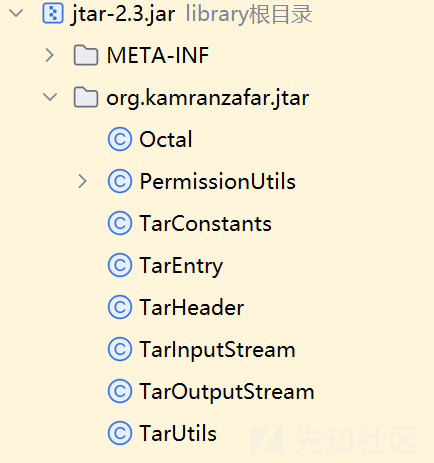
Task: Click the TarOutputStream class icon
Action: click(x=120, y=391)
